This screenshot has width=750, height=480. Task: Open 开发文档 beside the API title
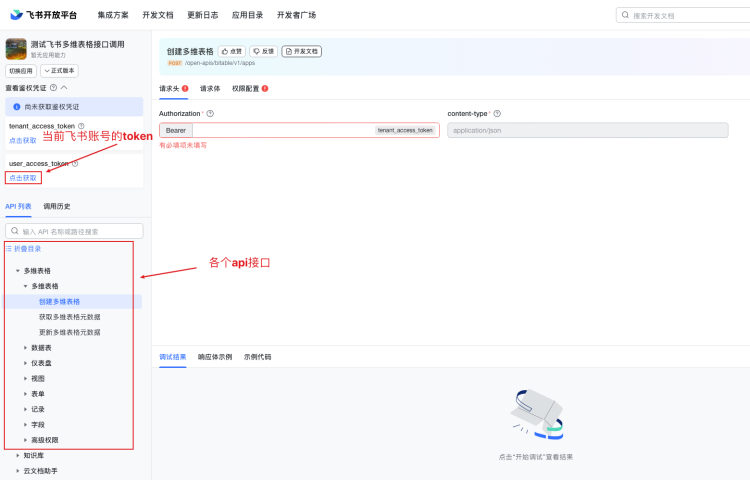(302, 51)
